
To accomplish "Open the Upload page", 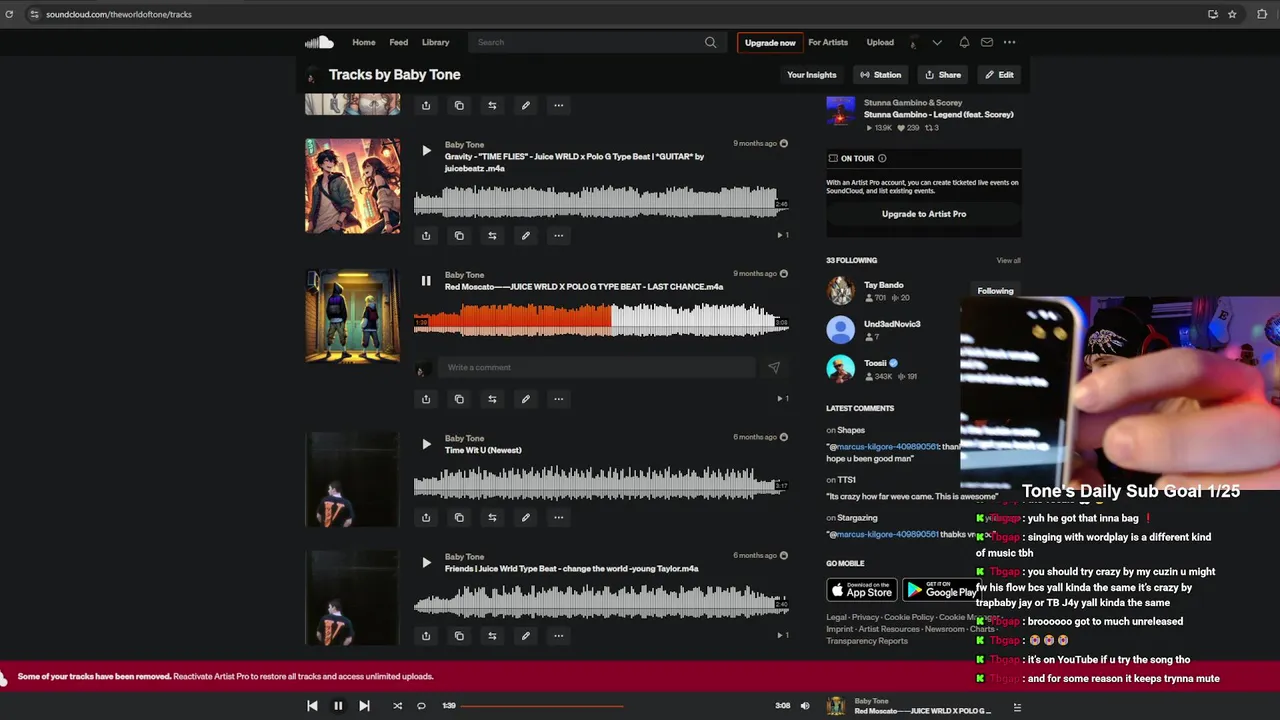I will pyautogui.click(x=880, y=42).
